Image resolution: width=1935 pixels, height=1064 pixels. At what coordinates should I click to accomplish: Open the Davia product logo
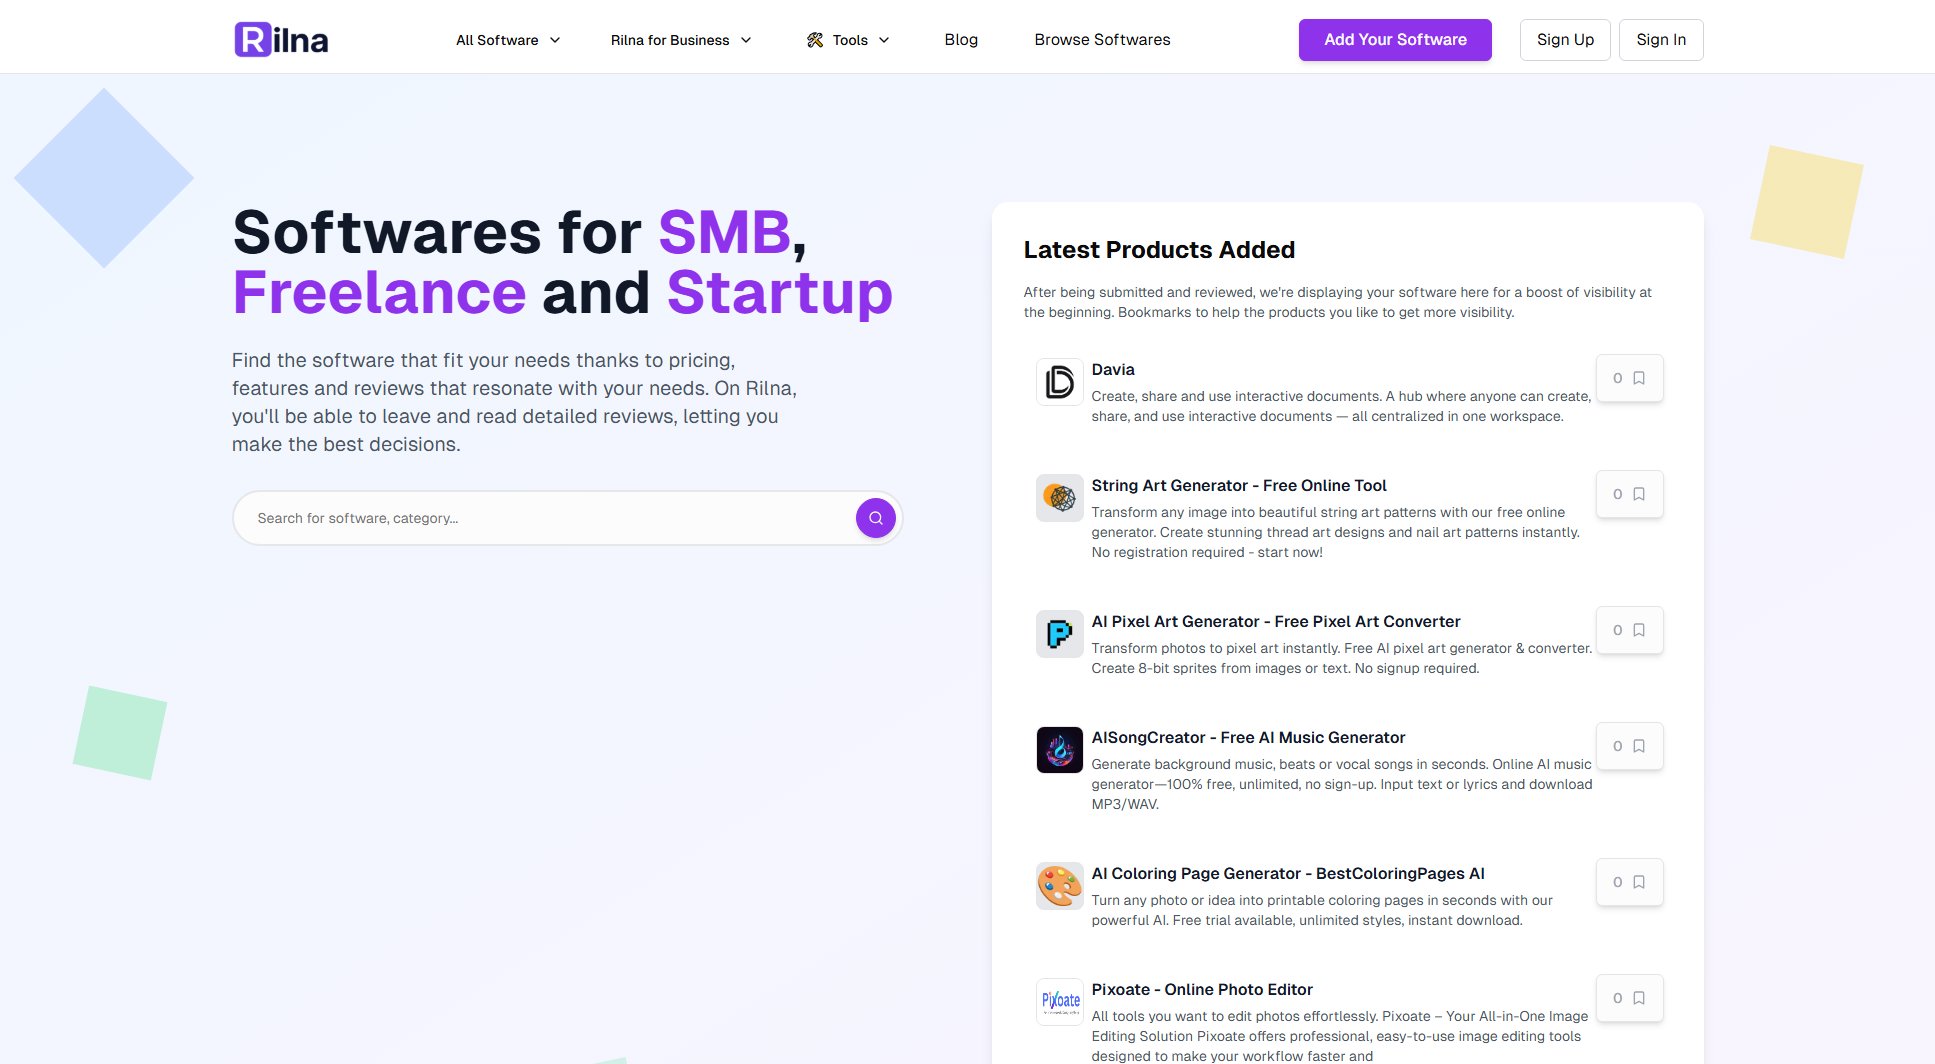[1059, 382]
